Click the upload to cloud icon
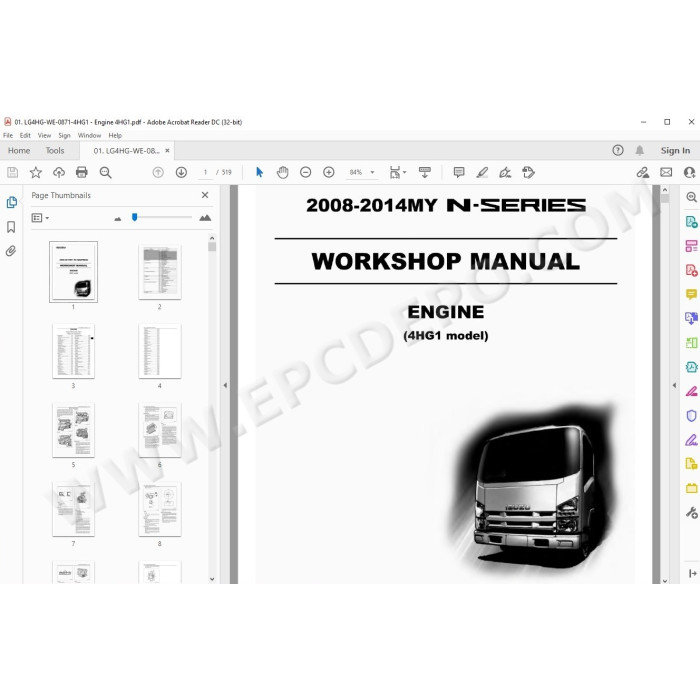 [59, 172]
